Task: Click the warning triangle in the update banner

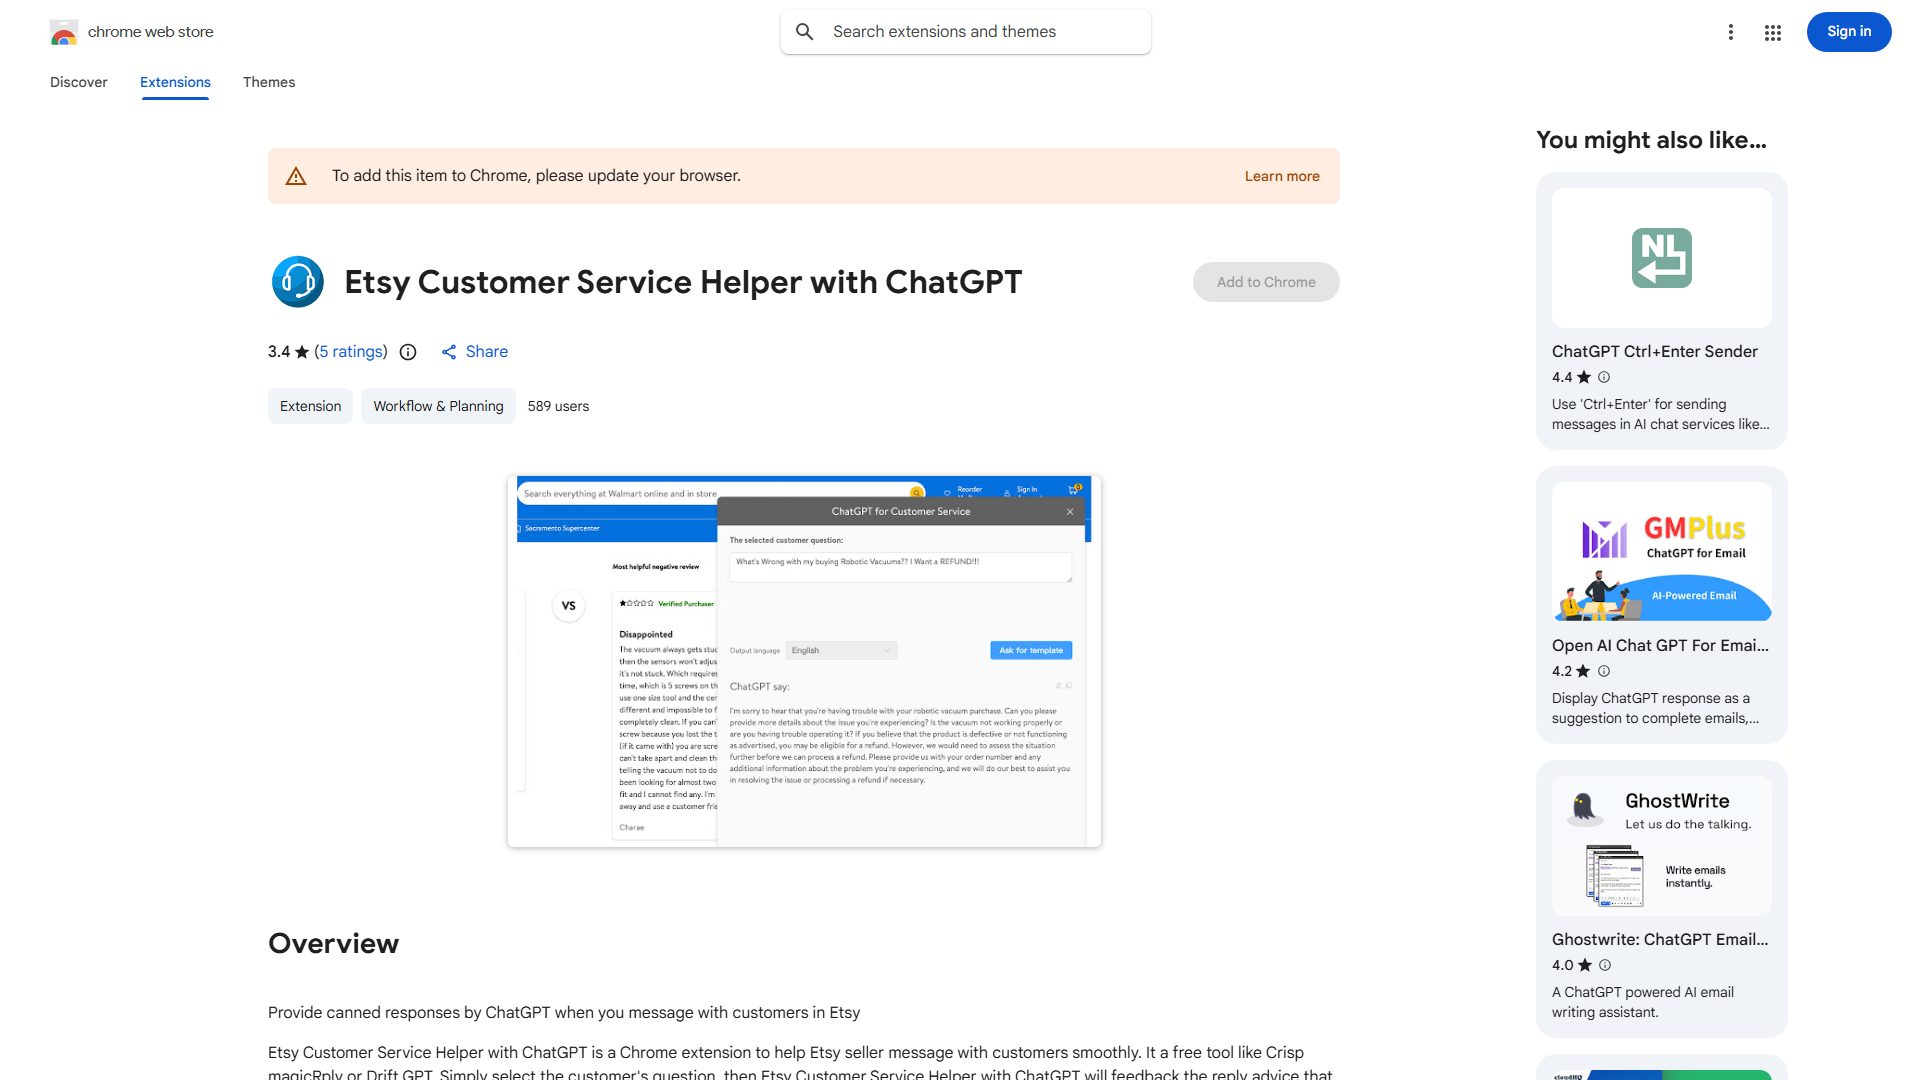Action: 296,175
